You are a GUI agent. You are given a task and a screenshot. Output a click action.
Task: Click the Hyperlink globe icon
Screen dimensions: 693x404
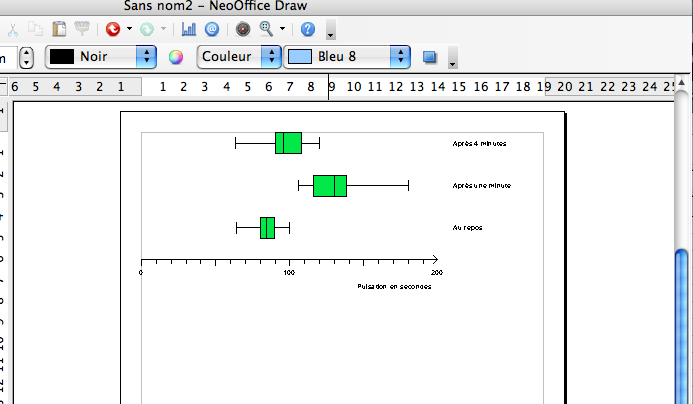tap(211, 29)
